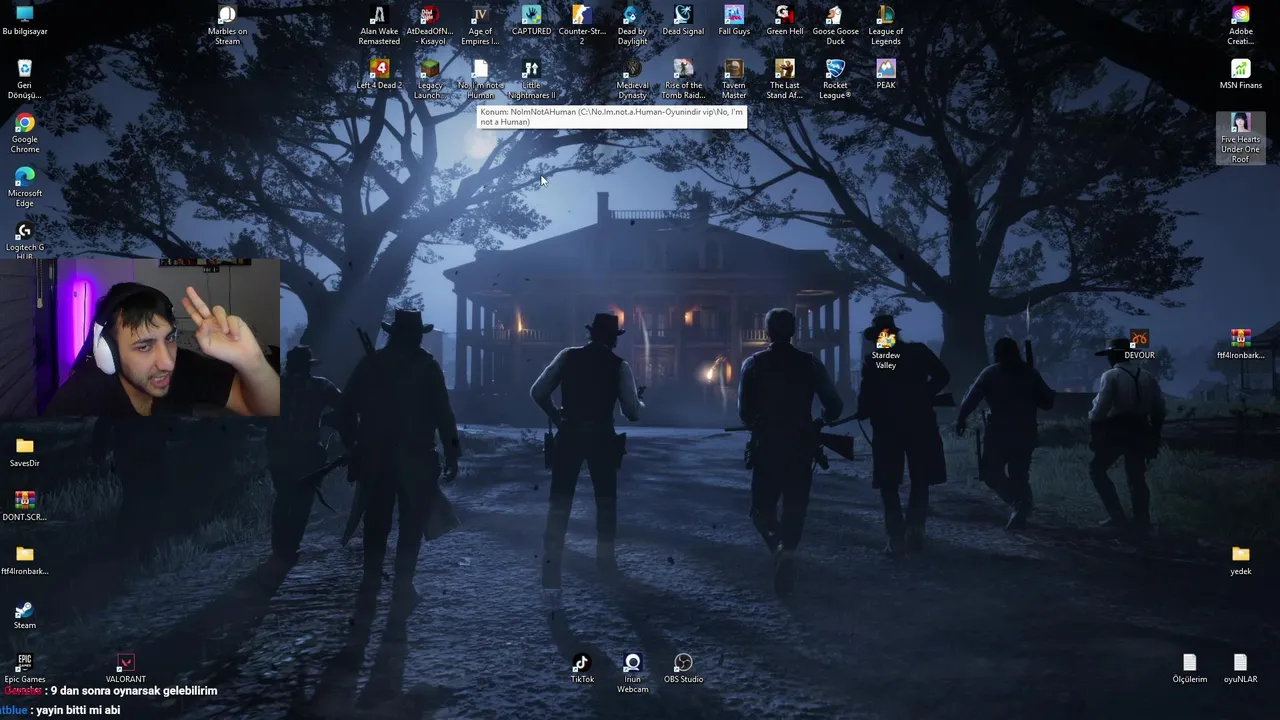Select the Little Nightmares II shortcut
The width and height of the screenshot is (1280, 720).
click(531, 79)
